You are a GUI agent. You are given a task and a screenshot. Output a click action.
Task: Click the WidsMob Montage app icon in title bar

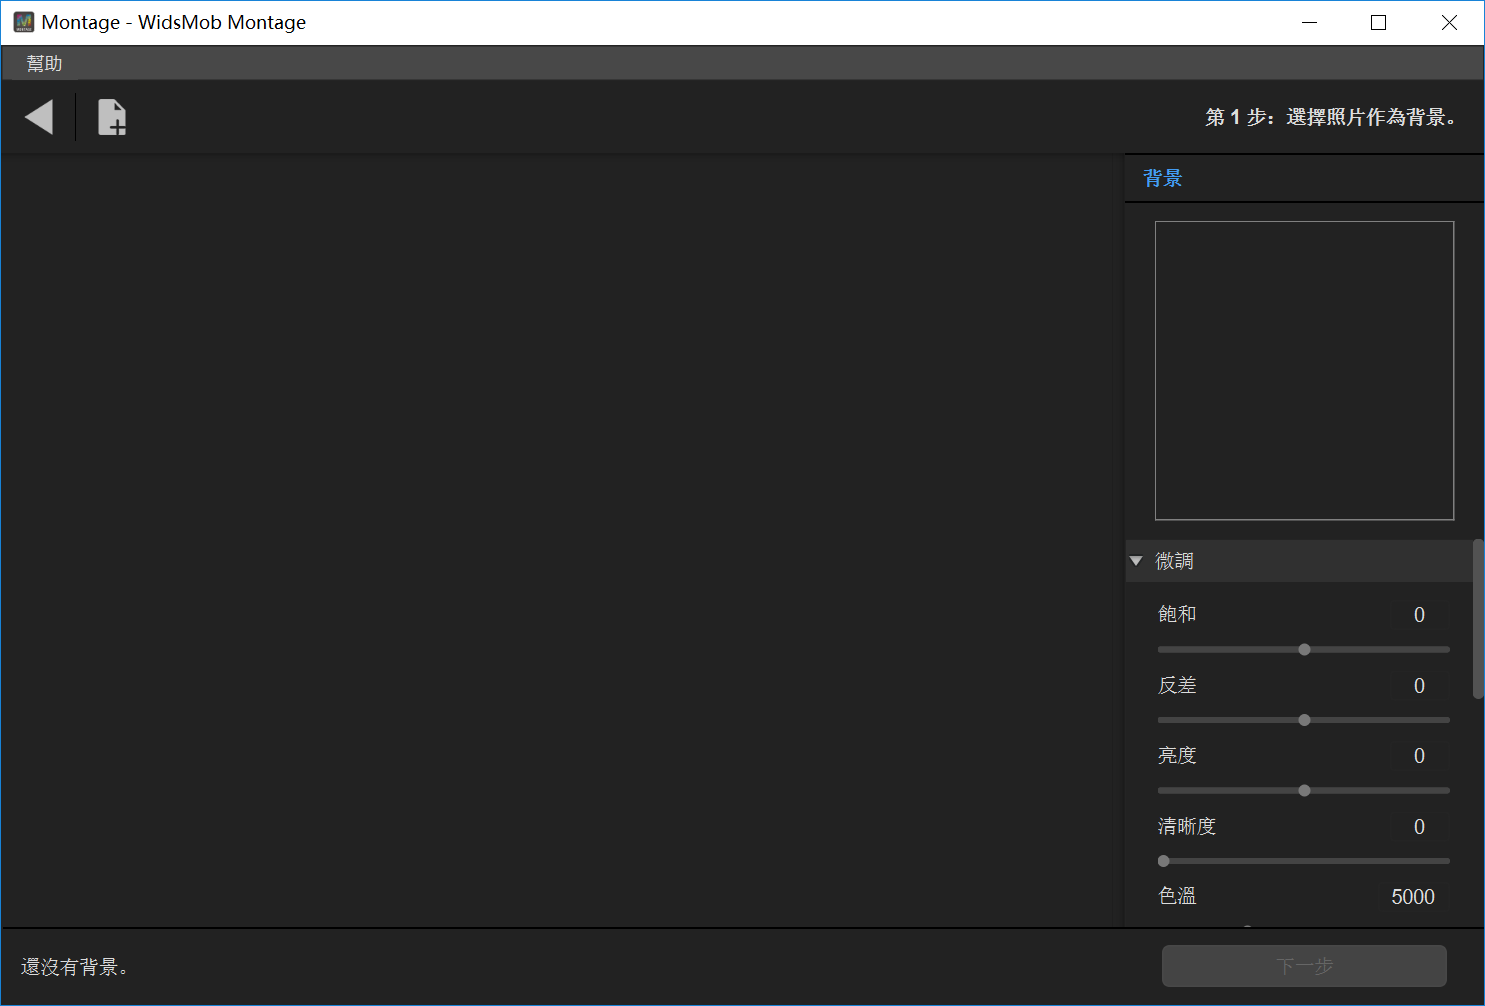coord(24,22)
